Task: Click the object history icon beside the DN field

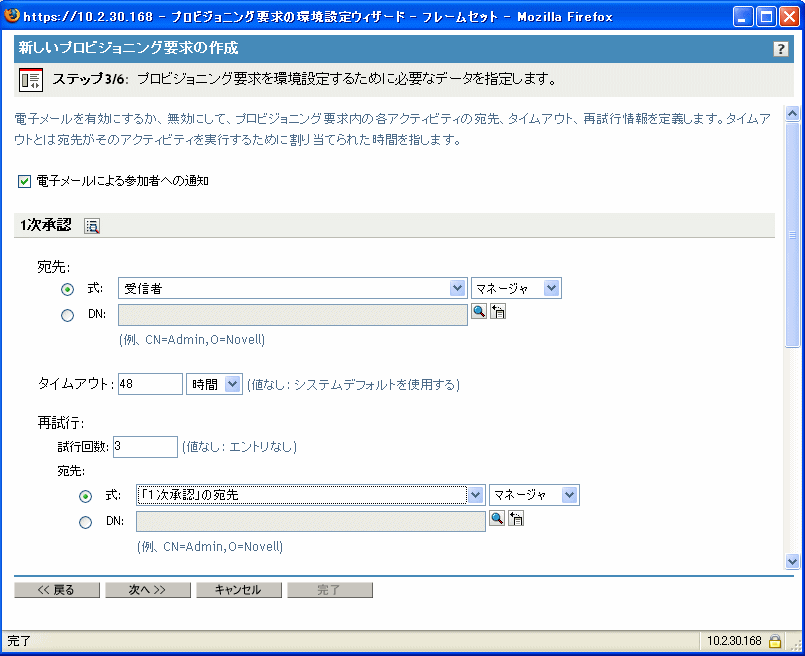Action: pos(497,311)
